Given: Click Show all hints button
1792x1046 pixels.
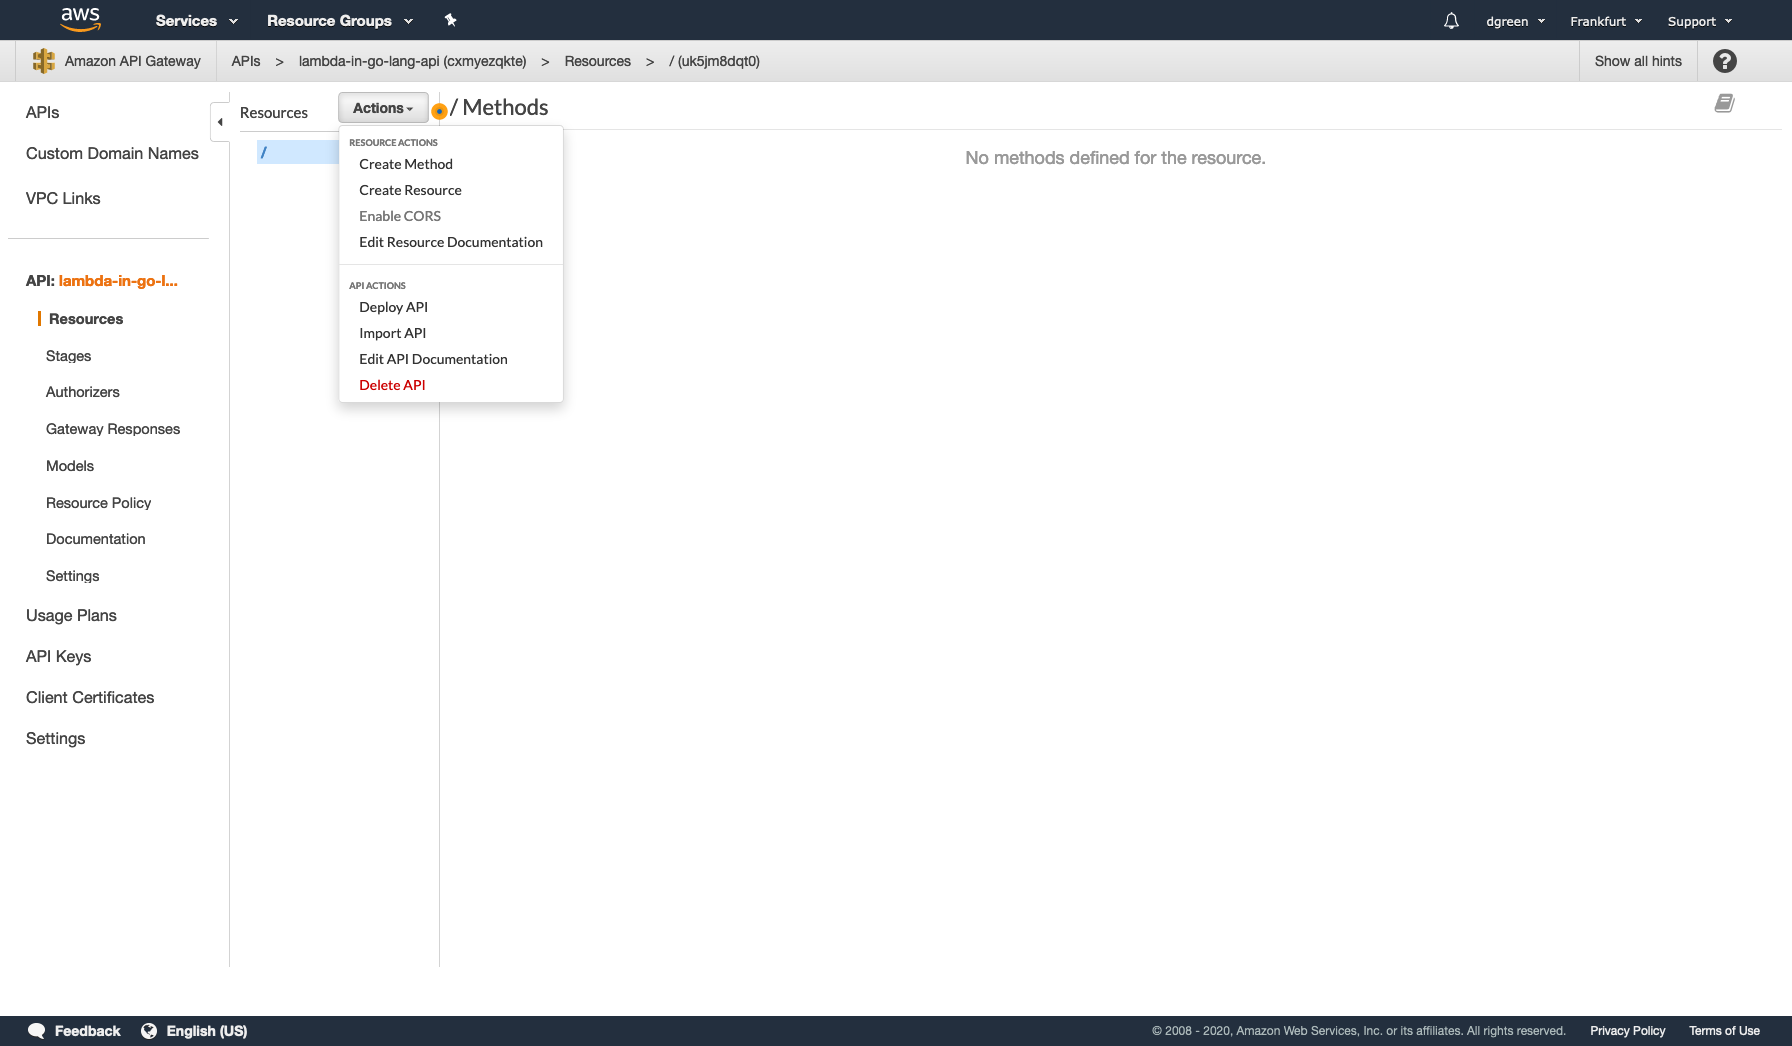Looking at the screenshot, I should (1638, 61).
